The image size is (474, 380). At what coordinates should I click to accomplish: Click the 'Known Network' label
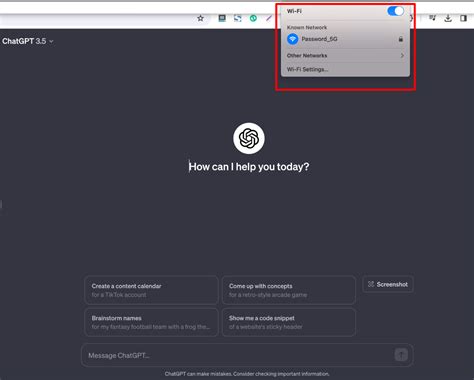(307, 27)
